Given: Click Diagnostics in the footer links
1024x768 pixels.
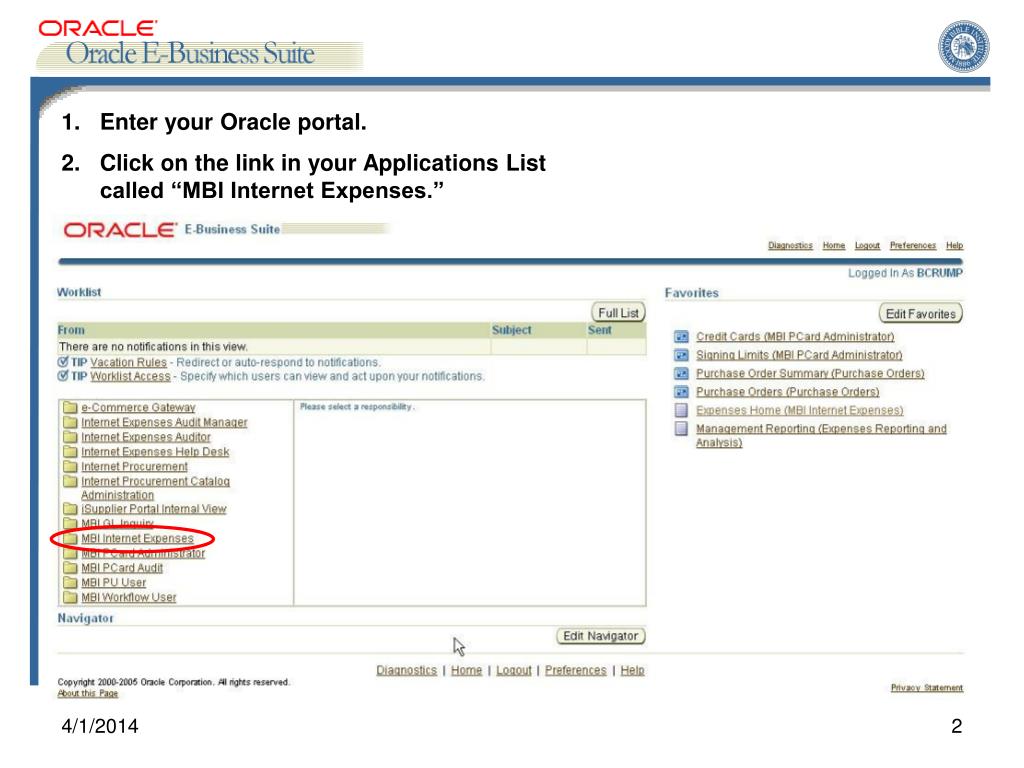Looking at the screenshot, I should (406, 671).
